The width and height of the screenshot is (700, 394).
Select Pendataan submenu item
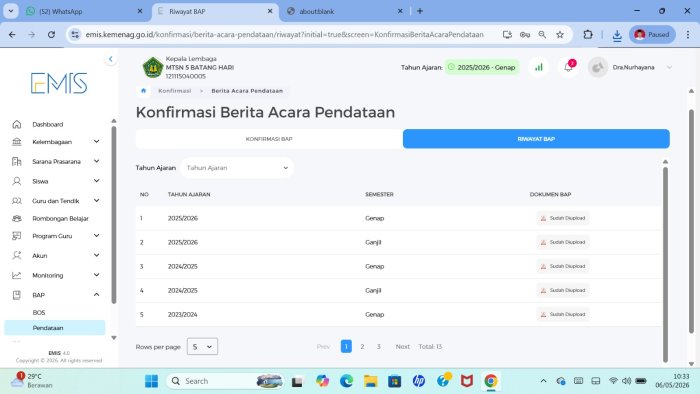54,328
